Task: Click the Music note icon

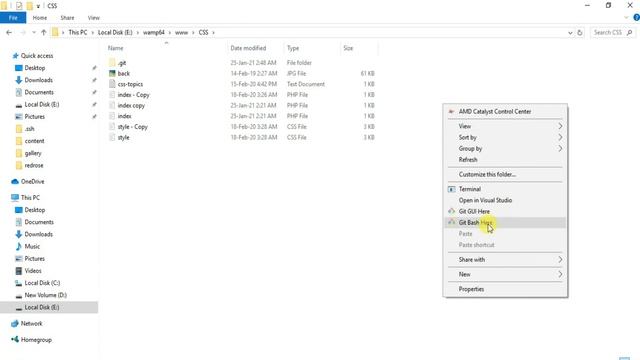Action: (x=19, y=247)
